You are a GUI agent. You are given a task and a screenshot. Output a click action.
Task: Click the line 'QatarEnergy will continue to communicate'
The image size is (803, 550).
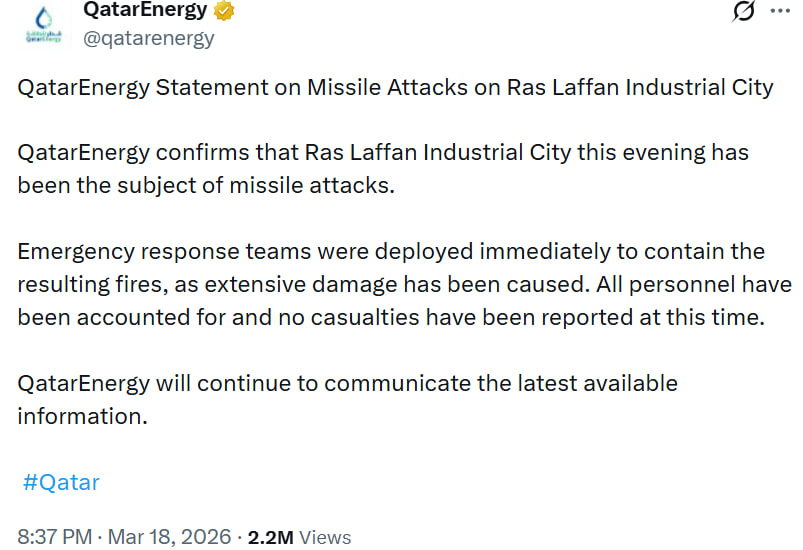click(347, 383)
